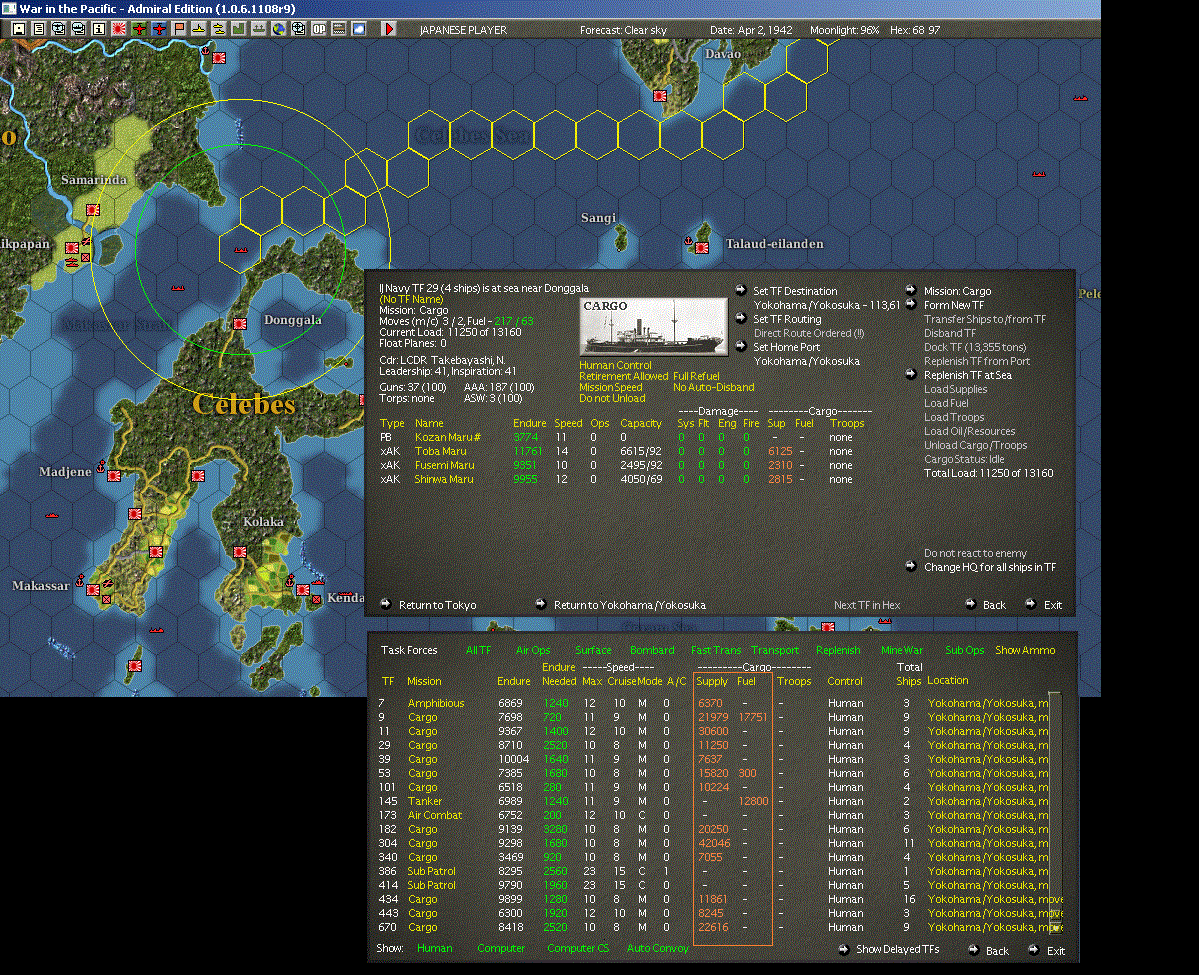Click the OP toolbar icon

click(319, 29)
